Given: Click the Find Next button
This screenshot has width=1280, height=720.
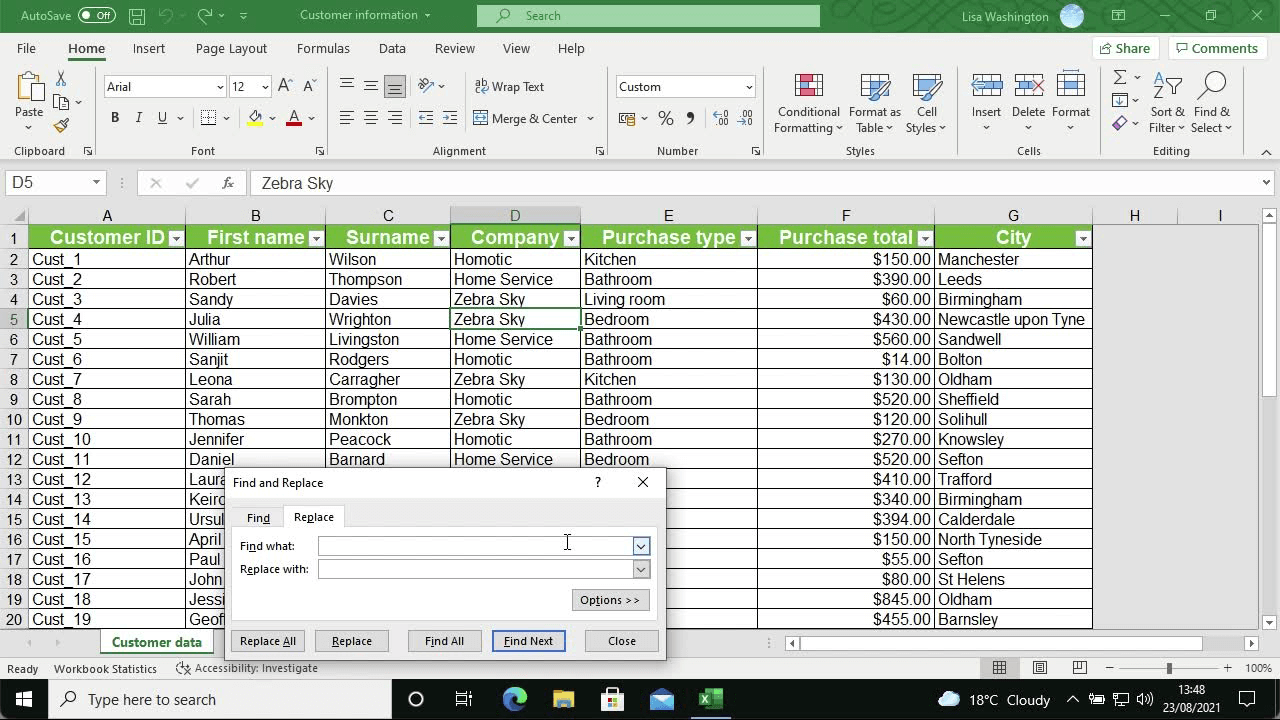Looking at the screenshot, I should coord(528,640).
